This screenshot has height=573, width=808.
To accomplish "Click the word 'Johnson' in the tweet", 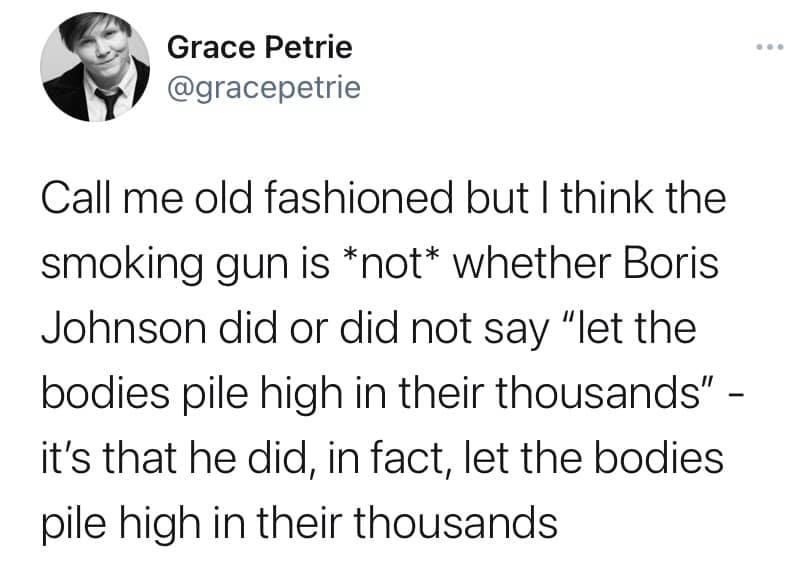I will pyautogui.click(x=124, y=328).
